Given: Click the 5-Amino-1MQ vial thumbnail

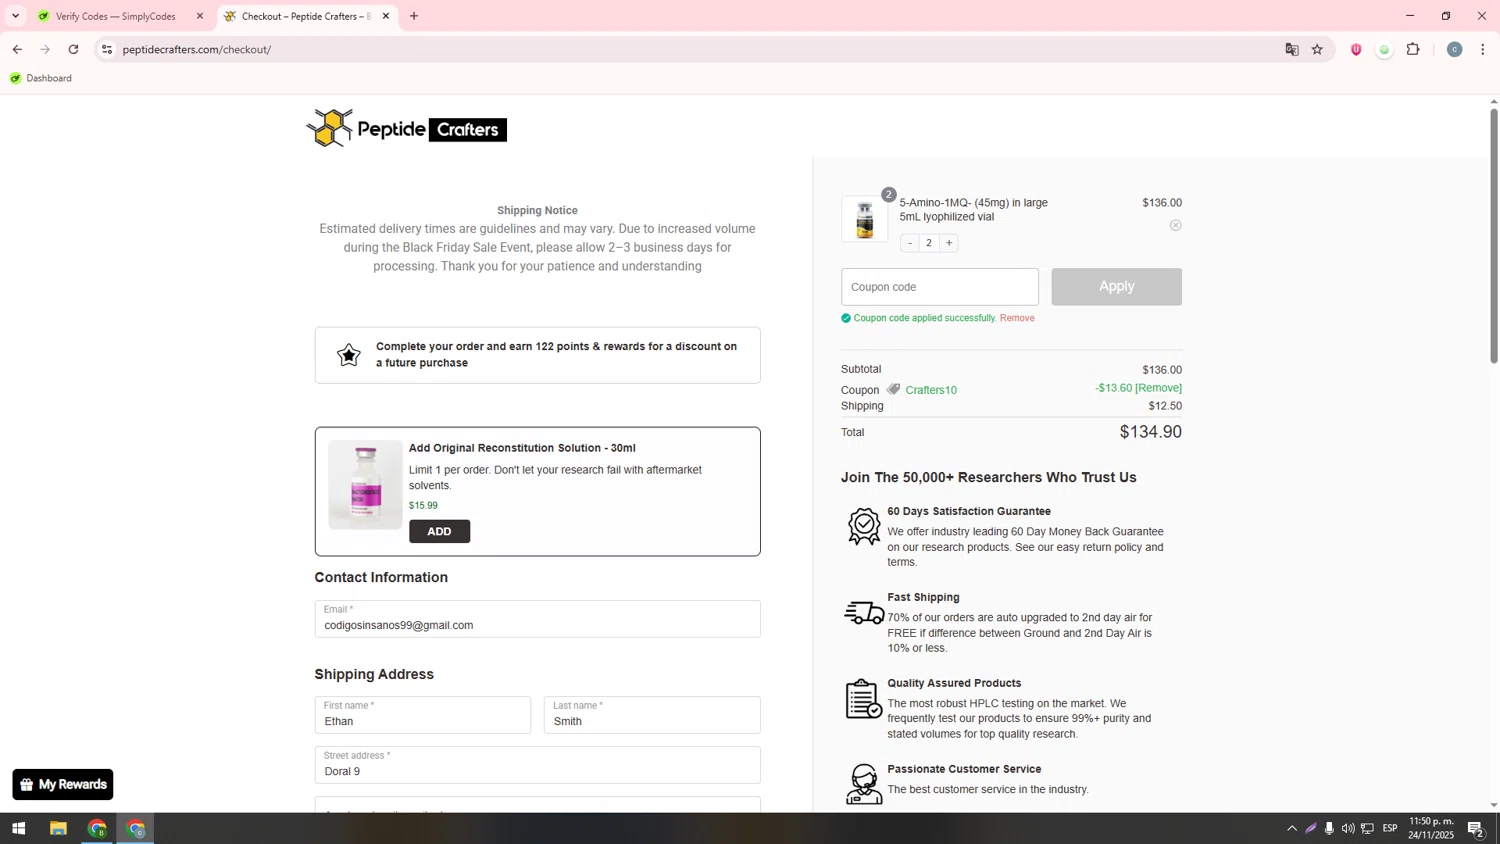Looking at the screenshot, I should (x=864, y=219).
